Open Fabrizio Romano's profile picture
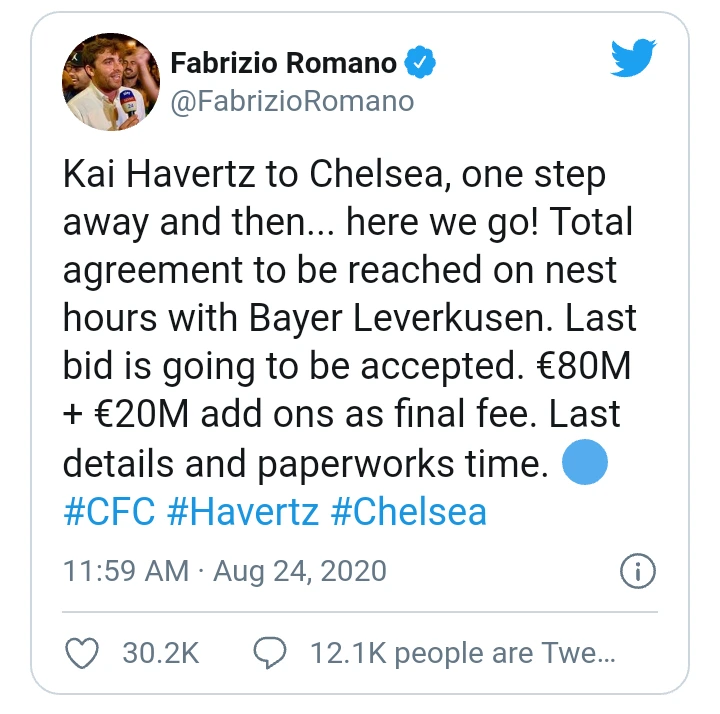This screenshot has height=714, width=720. (111, 81)
